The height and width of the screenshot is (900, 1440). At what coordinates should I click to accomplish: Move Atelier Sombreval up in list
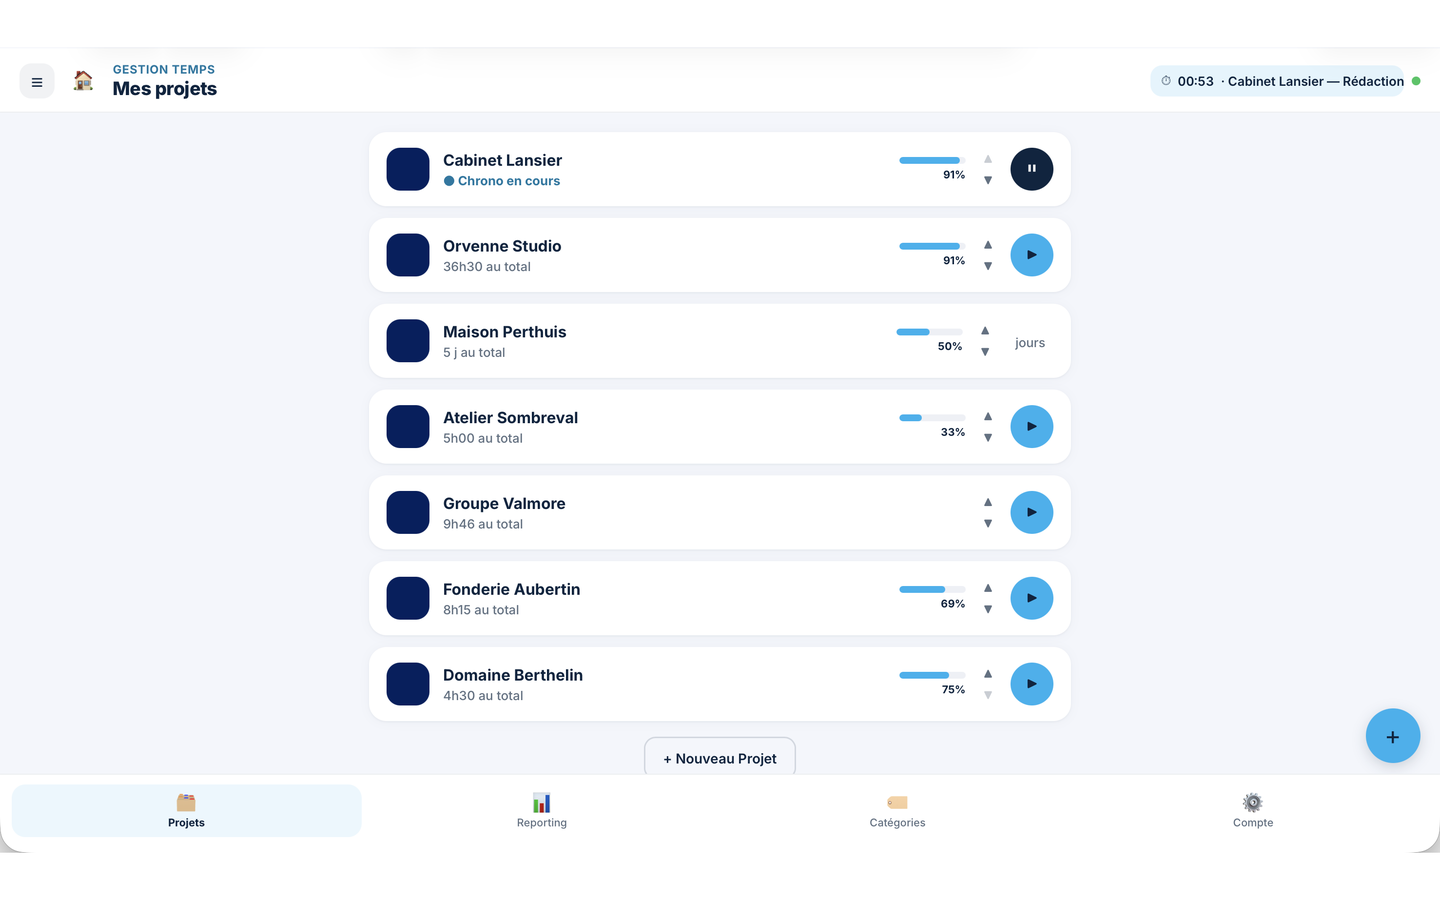point(988,417)
